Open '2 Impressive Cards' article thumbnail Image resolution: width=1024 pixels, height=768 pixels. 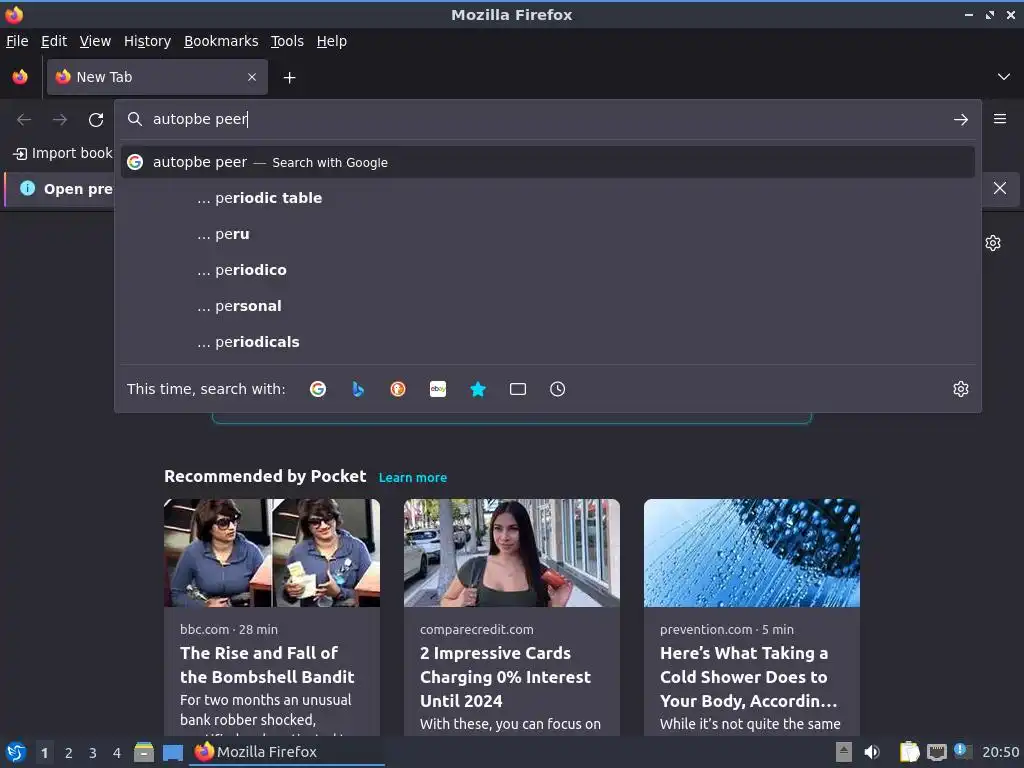512,553
